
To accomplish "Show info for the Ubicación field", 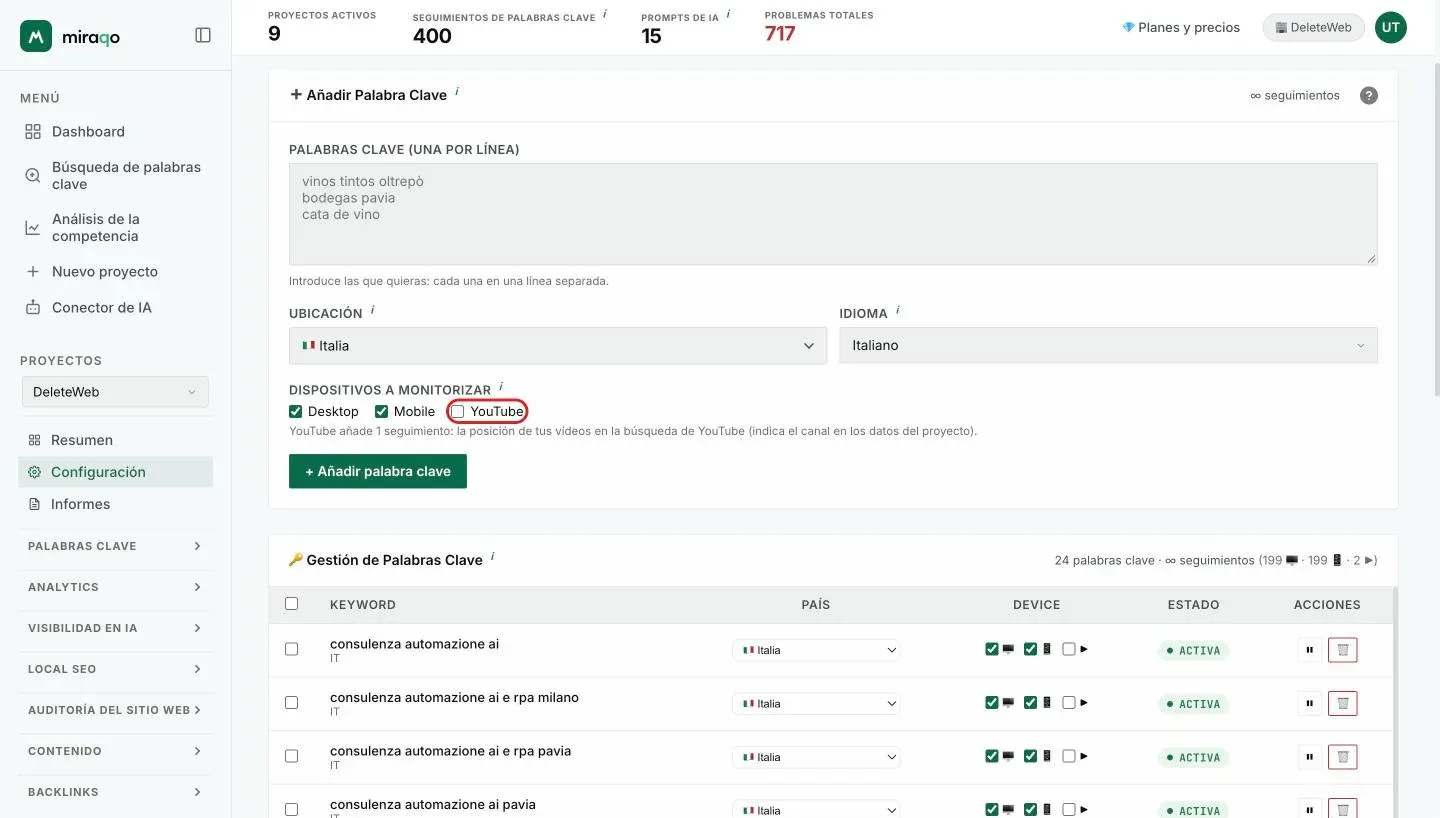I will pos(372,310).
